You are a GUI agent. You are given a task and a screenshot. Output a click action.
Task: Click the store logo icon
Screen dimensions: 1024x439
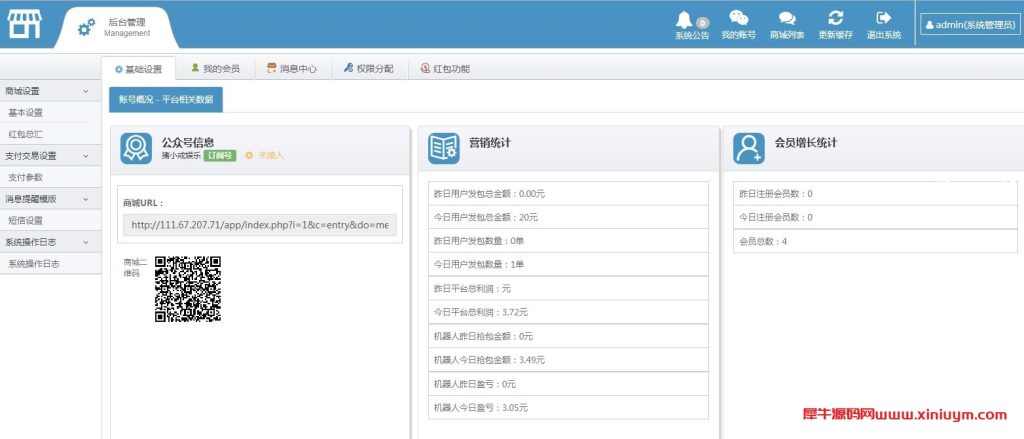[25, 24]
